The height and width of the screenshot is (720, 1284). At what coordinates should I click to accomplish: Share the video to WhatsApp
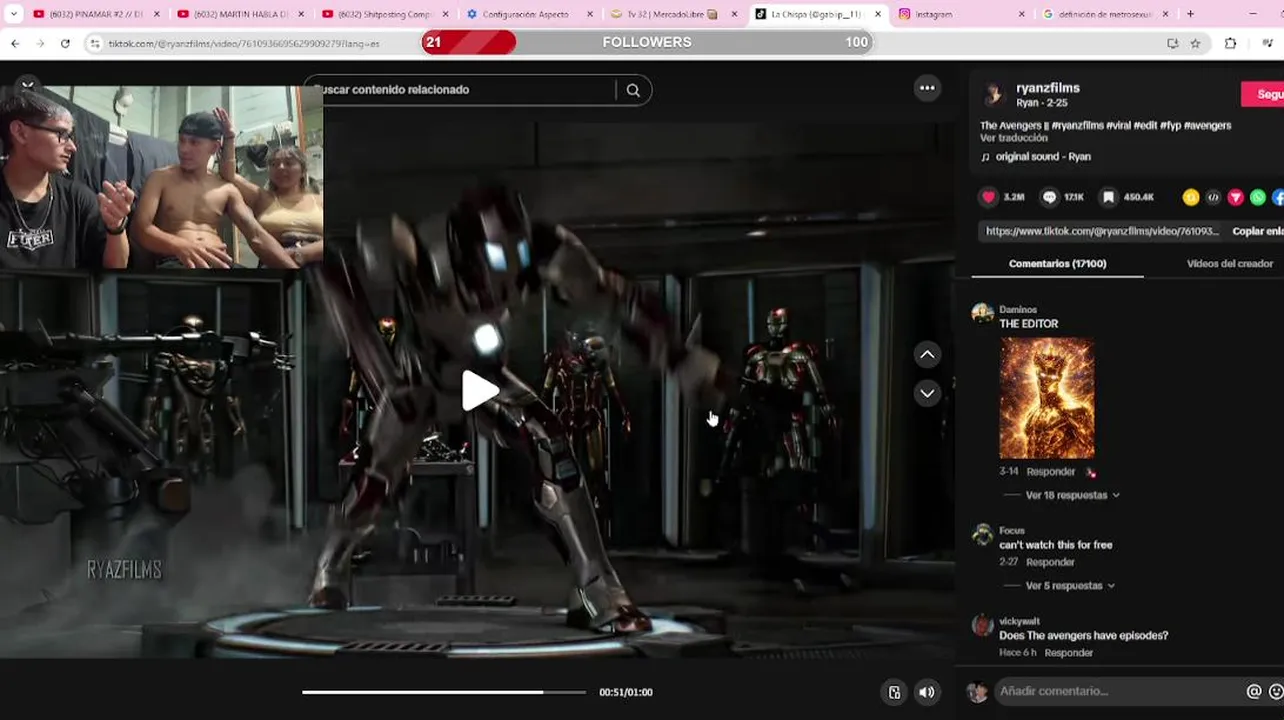(1258, 197)
